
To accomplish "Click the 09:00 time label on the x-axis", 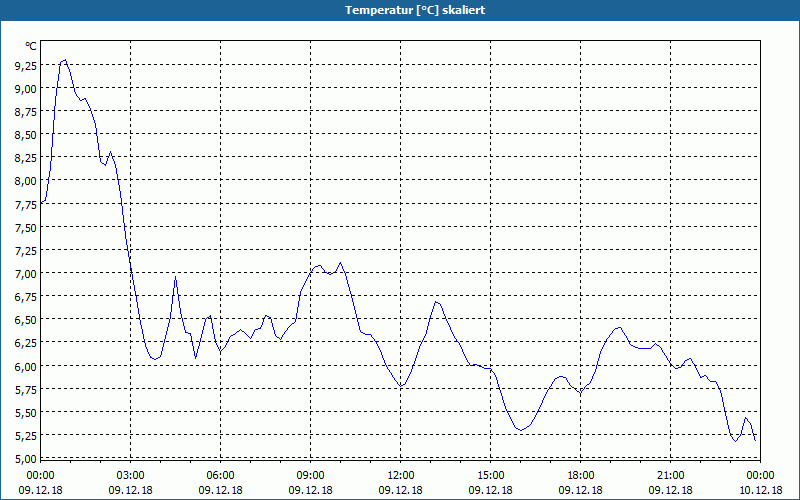I will pos(311,476).
